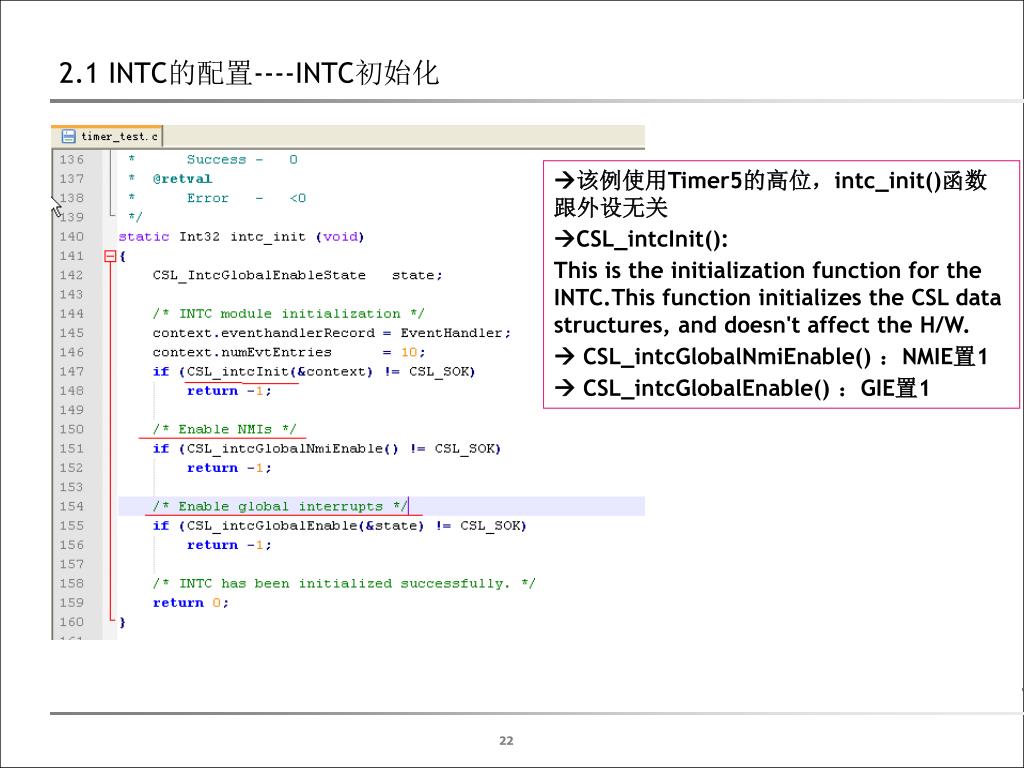Click the CSL_intcGlobalEnable(&state) call
The height and width of the screenshot is (768, 1024).
(x=305, y=526)
